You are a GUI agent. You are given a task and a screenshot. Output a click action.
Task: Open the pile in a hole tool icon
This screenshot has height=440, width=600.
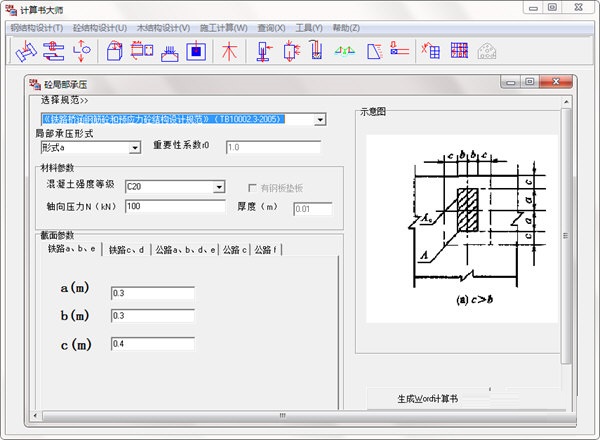pyautogui.click(x=316, y=51)
